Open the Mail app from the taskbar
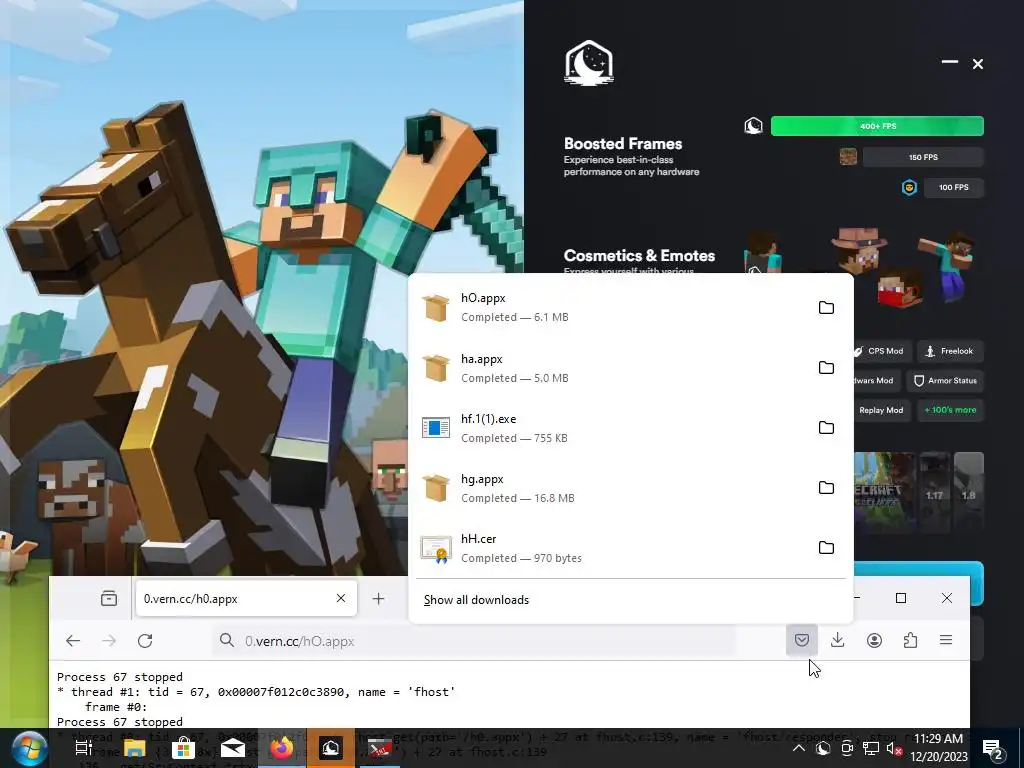Viewport: 1024px width, 768px height. coord(232,748)
